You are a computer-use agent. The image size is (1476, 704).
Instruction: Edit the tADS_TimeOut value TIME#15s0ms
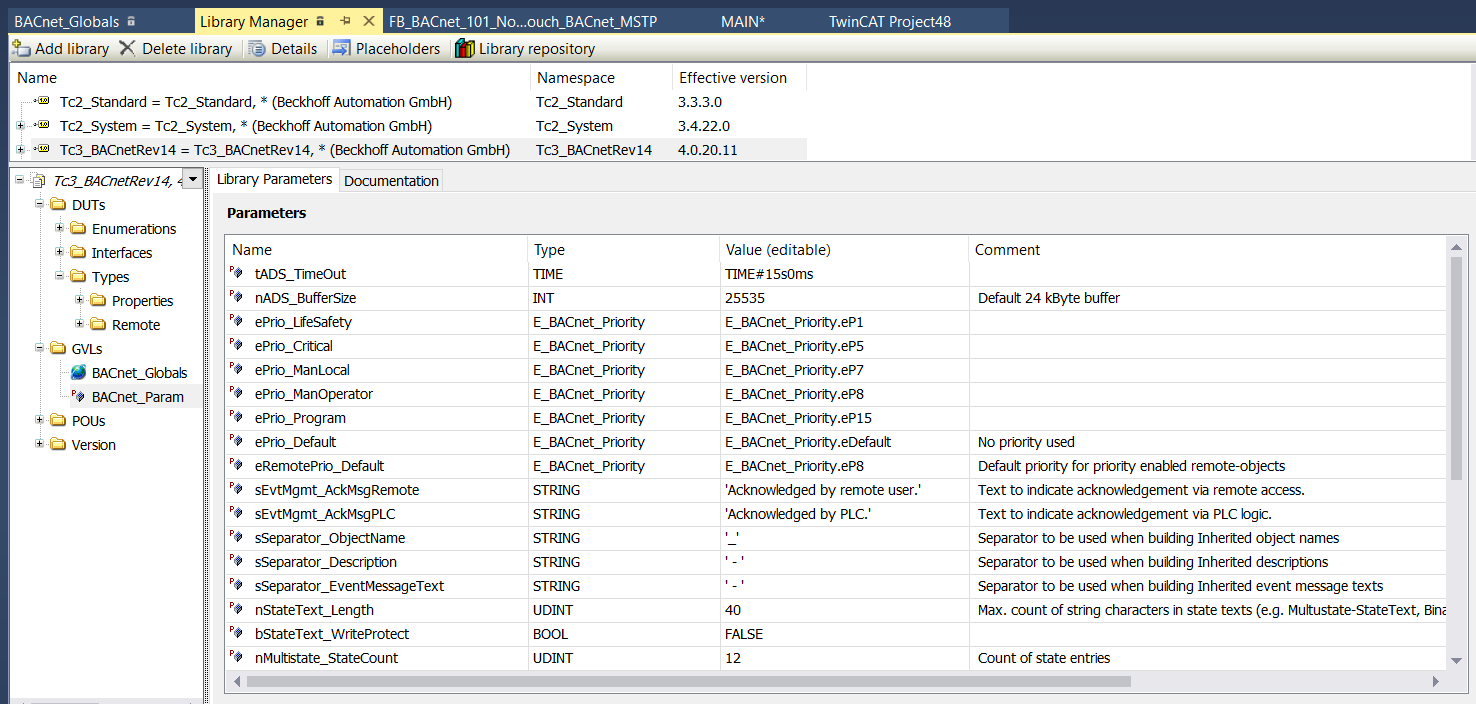tap(844, 274)
